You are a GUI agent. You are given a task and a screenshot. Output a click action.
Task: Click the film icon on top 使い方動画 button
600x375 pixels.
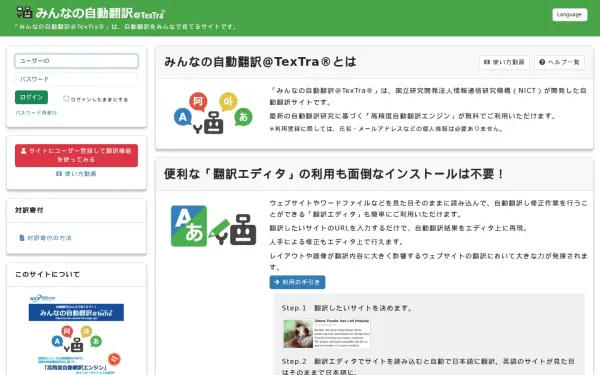tap(487, 62)
